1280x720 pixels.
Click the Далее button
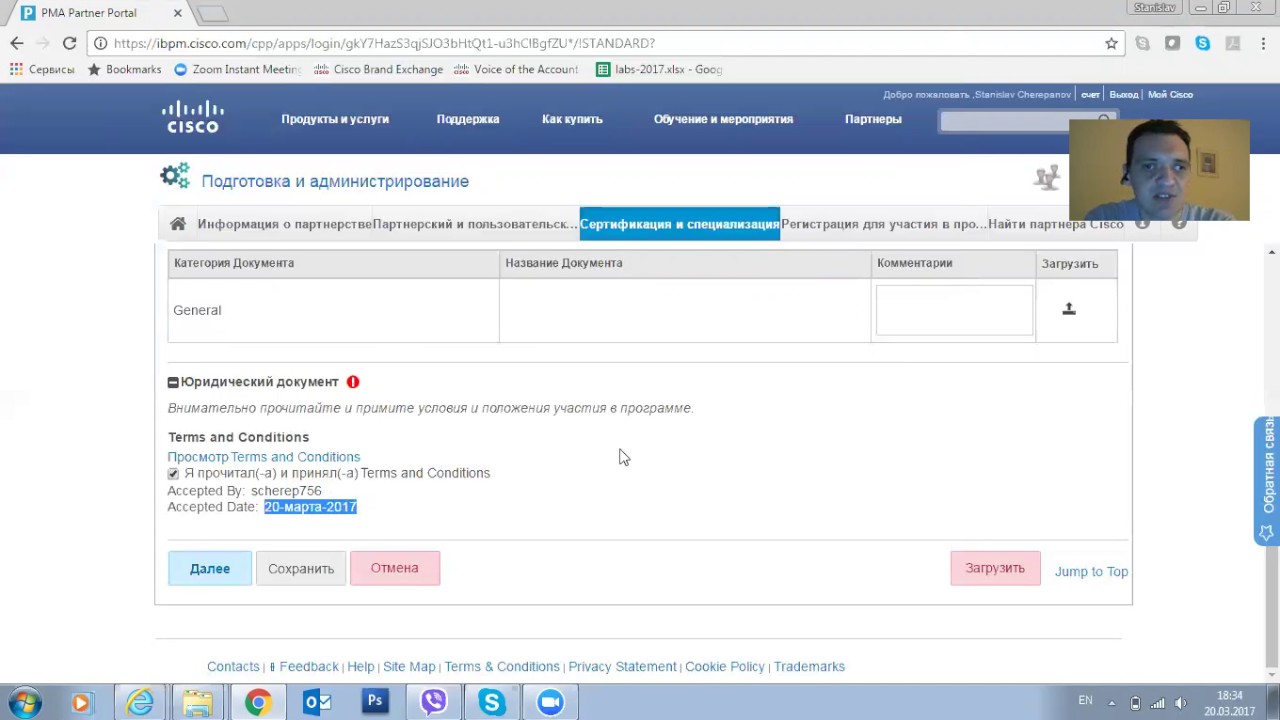210,568
